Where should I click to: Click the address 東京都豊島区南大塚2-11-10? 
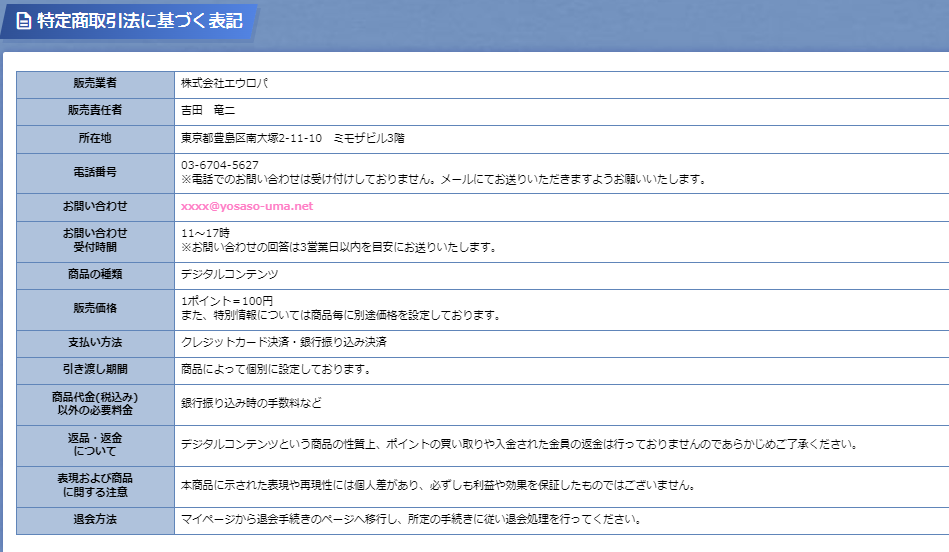[x=251, y=138]
